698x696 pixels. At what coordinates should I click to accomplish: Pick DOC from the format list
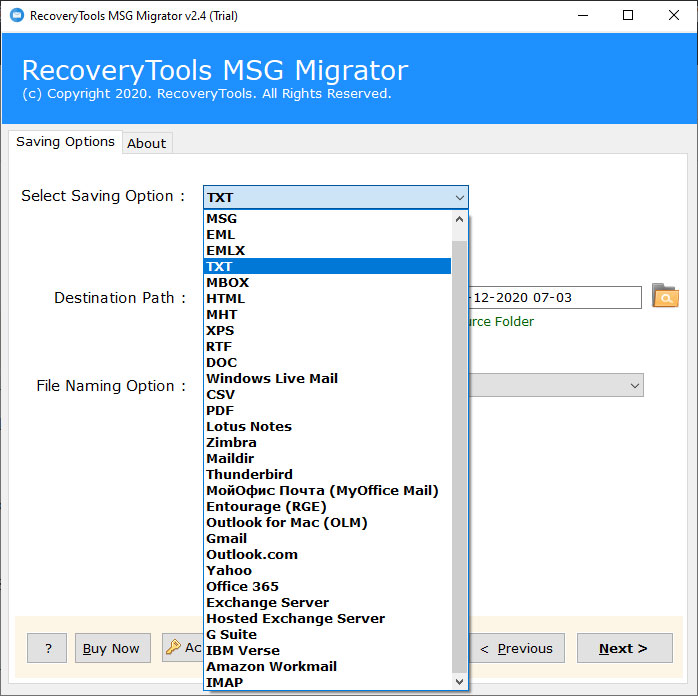coord(327,363)
